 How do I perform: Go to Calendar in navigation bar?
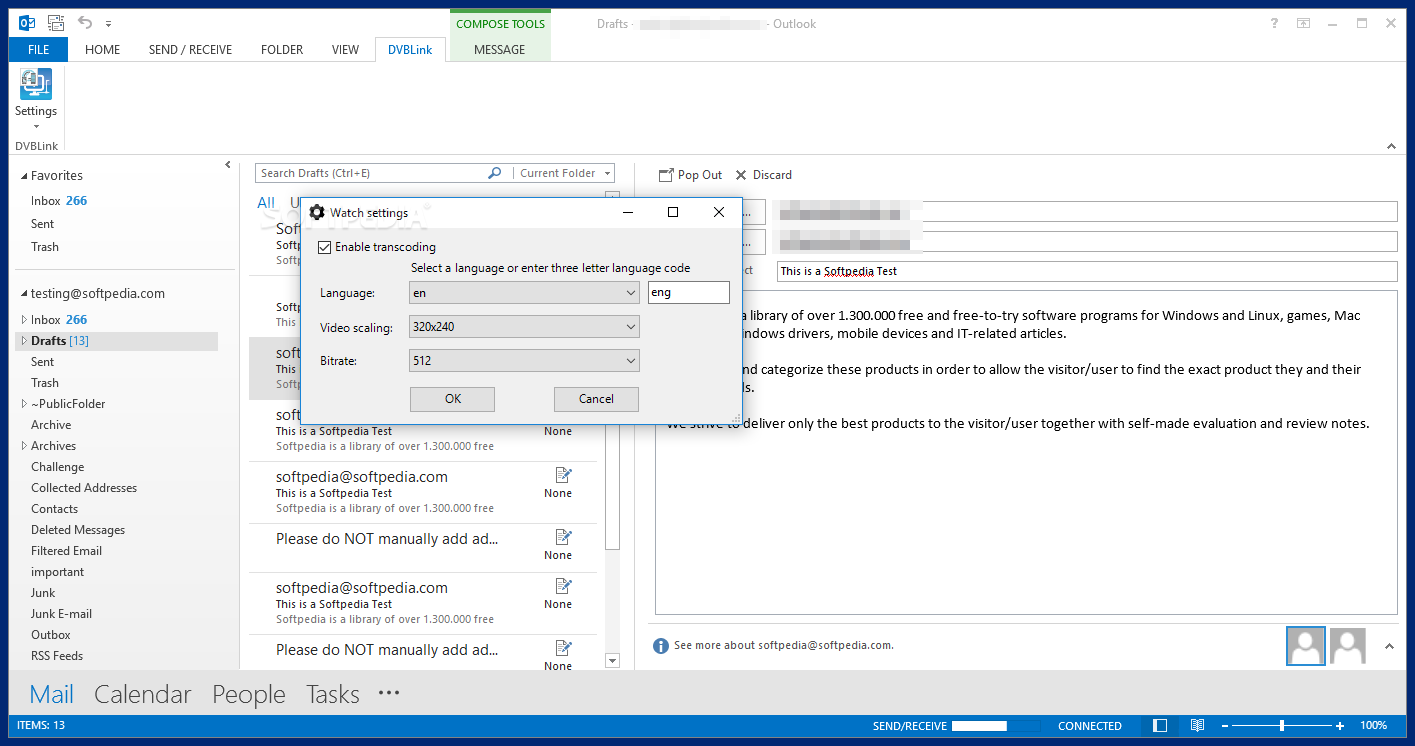point(143,694)
